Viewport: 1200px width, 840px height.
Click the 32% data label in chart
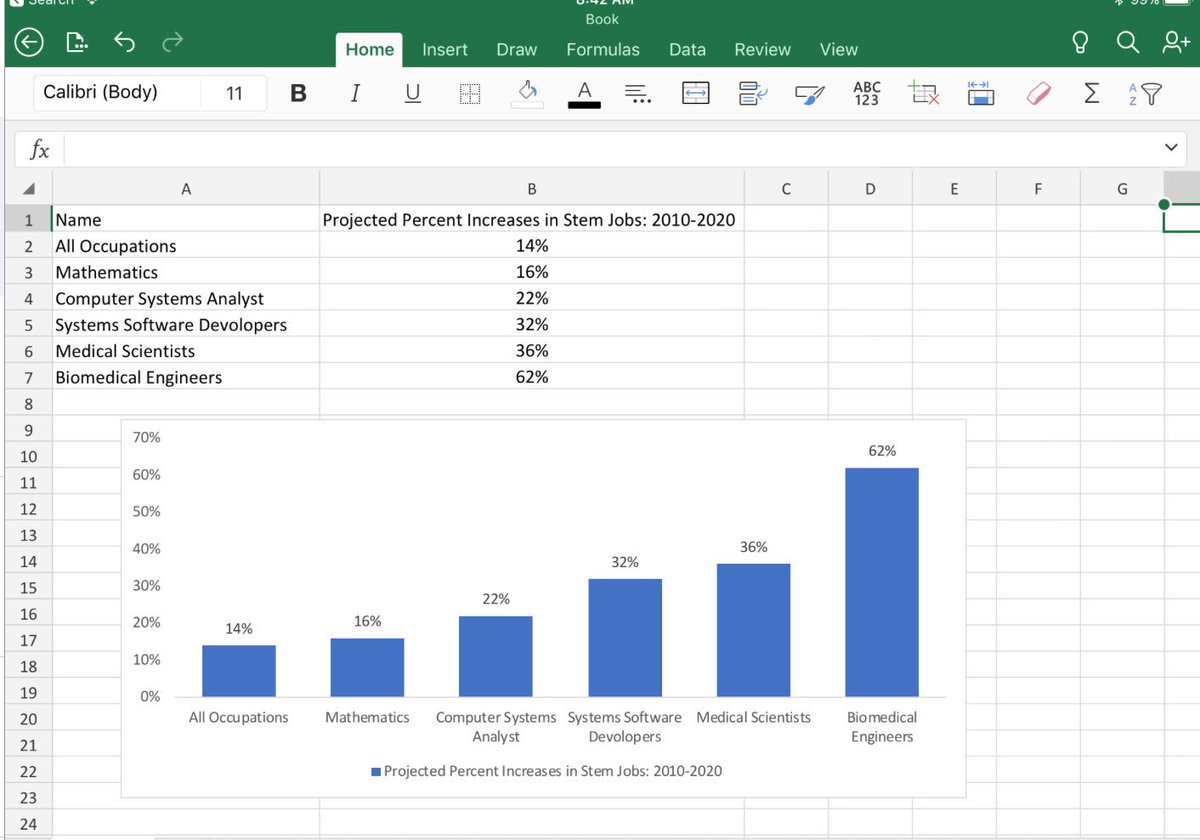pos(625,563)
